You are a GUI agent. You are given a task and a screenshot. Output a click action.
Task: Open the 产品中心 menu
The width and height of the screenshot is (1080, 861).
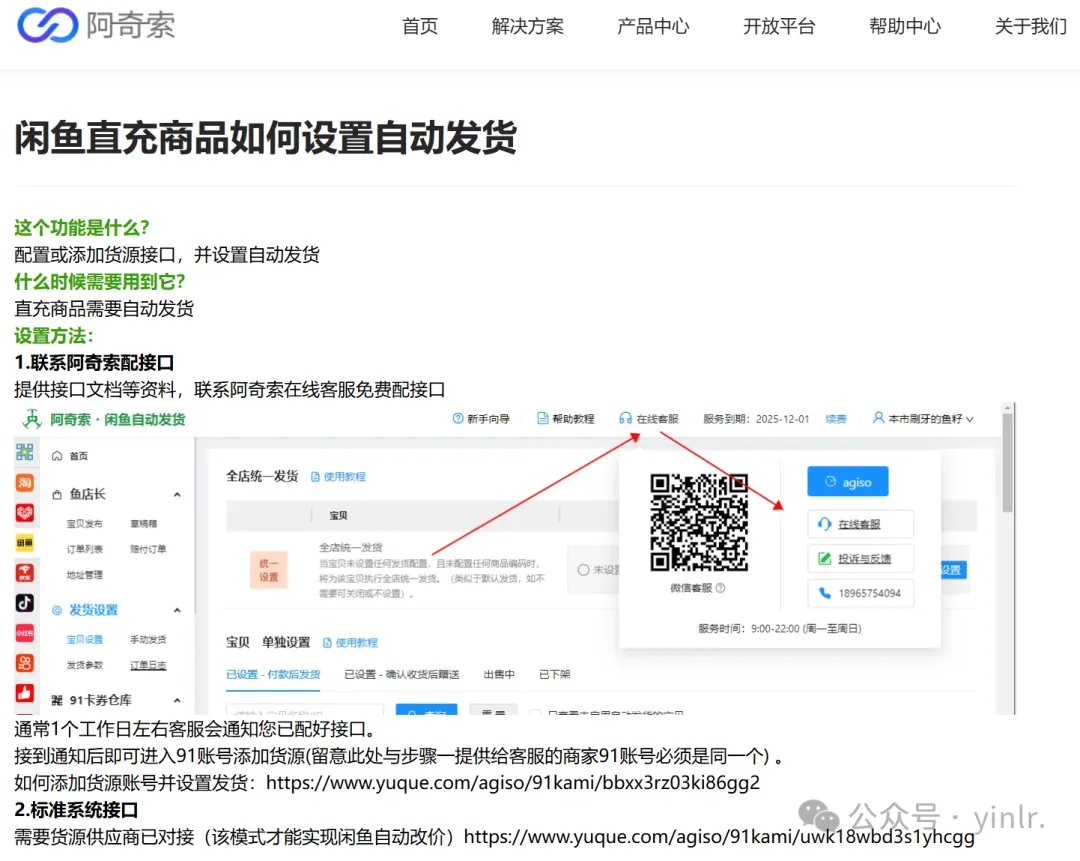[653, 26]
